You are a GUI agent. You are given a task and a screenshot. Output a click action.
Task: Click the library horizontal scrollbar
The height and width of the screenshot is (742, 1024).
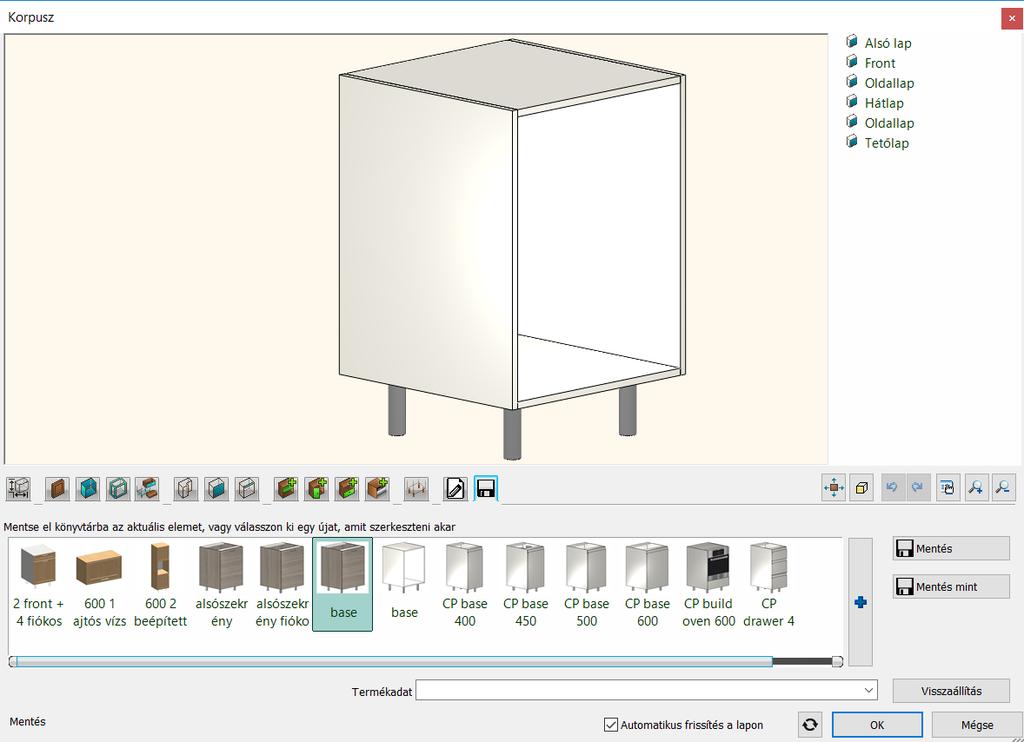(x=426, y=662)
